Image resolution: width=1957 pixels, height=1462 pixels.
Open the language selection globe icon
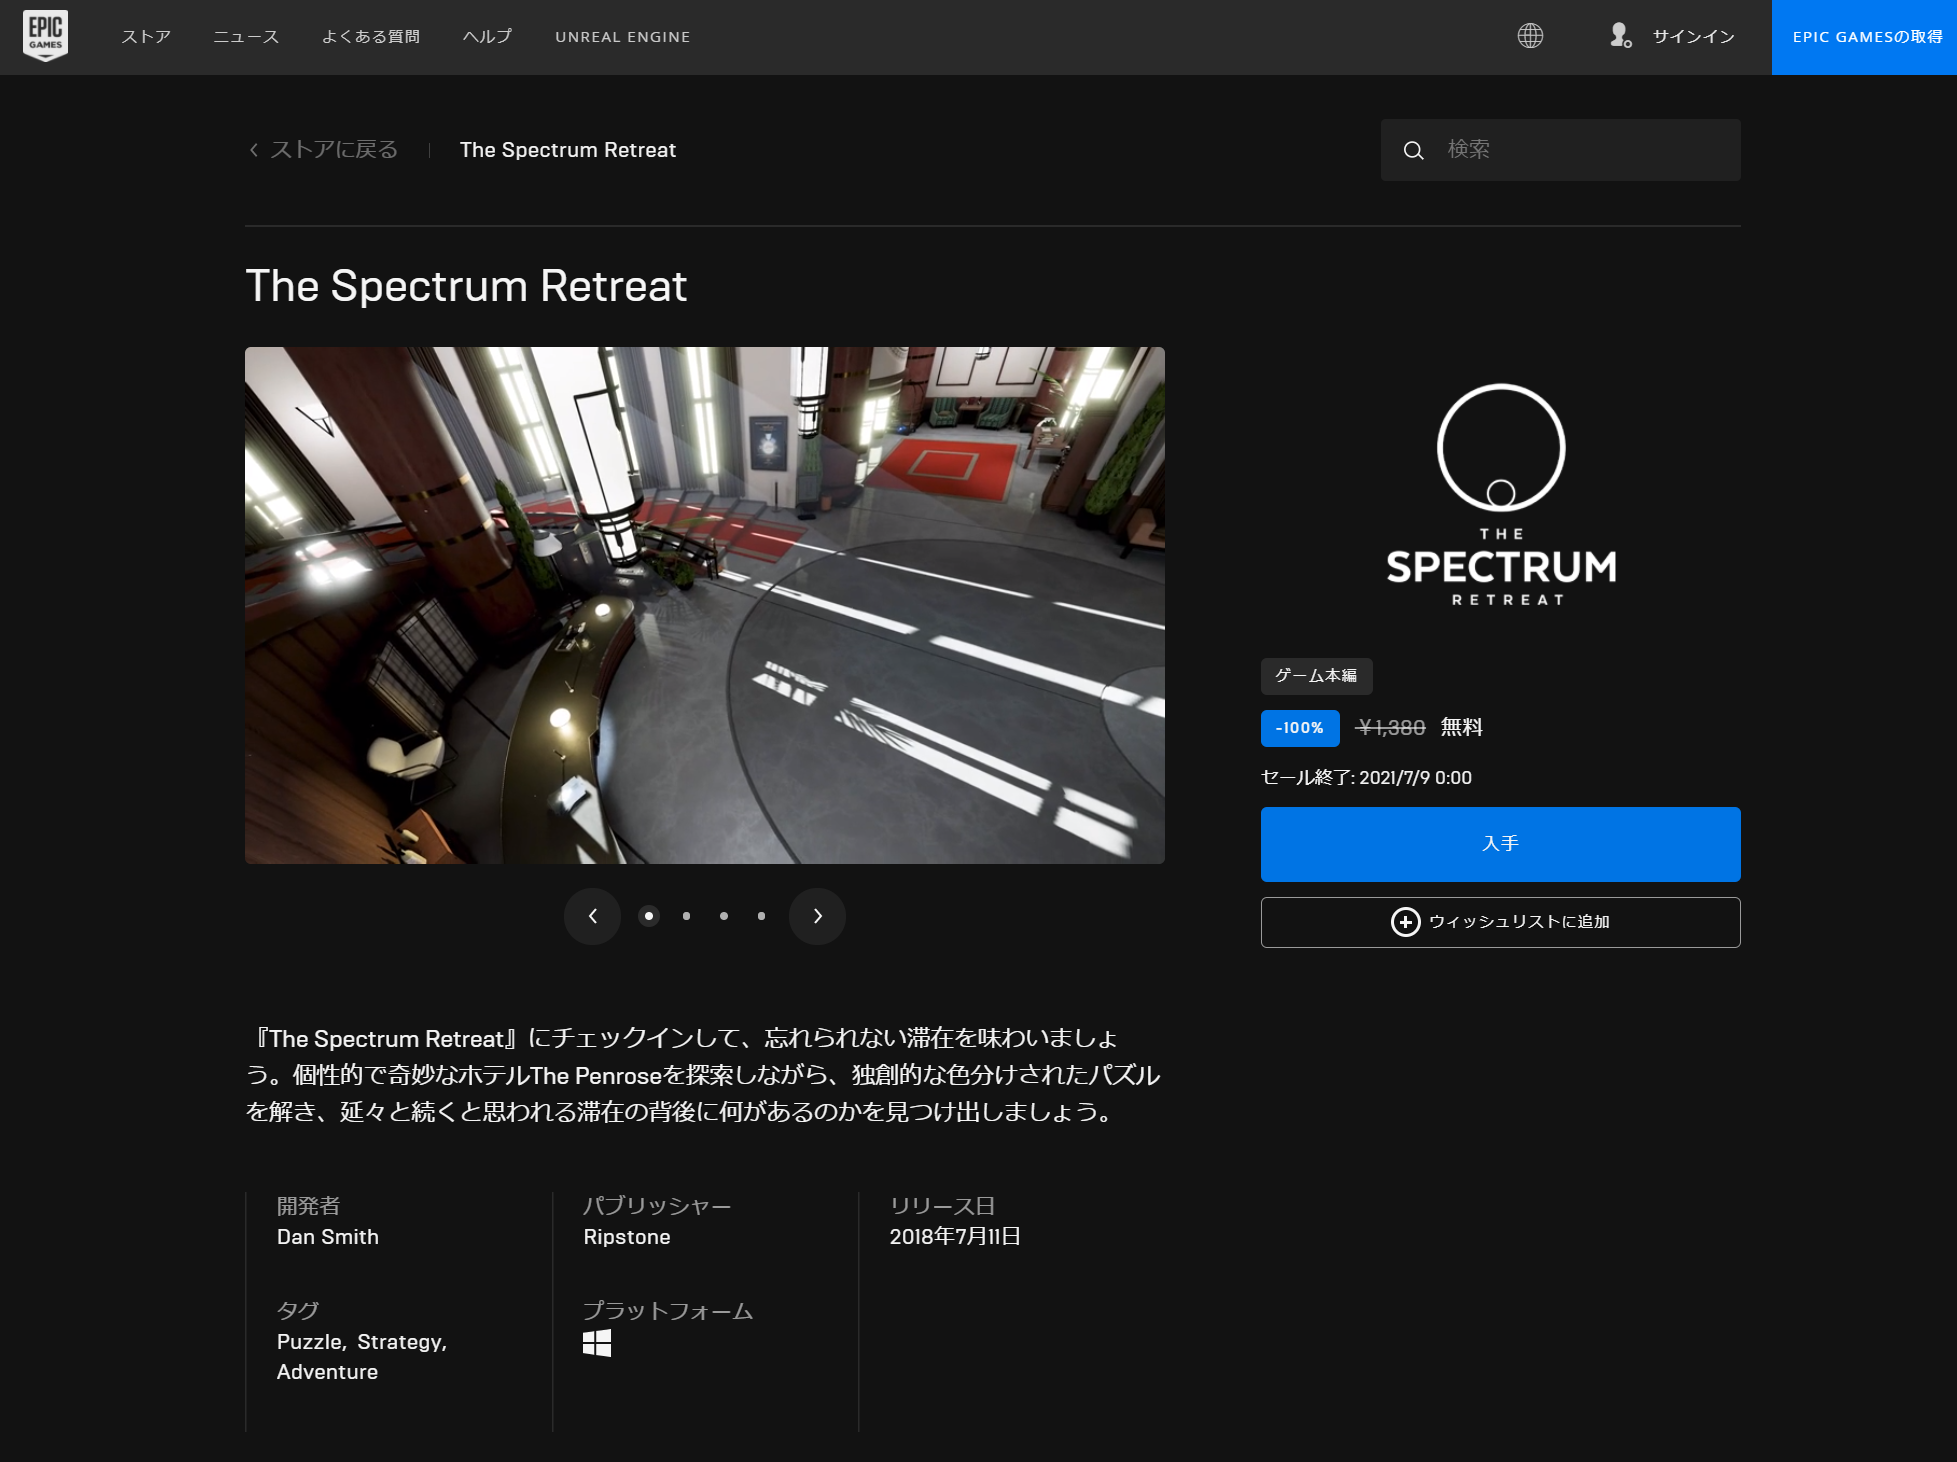point(1530,36)
